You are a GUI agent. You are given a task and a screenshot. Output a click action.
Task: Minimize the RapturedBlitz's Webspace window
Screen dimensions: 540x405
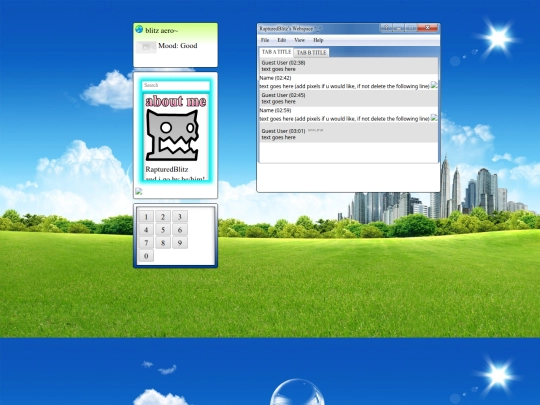(x=398, y=28)
